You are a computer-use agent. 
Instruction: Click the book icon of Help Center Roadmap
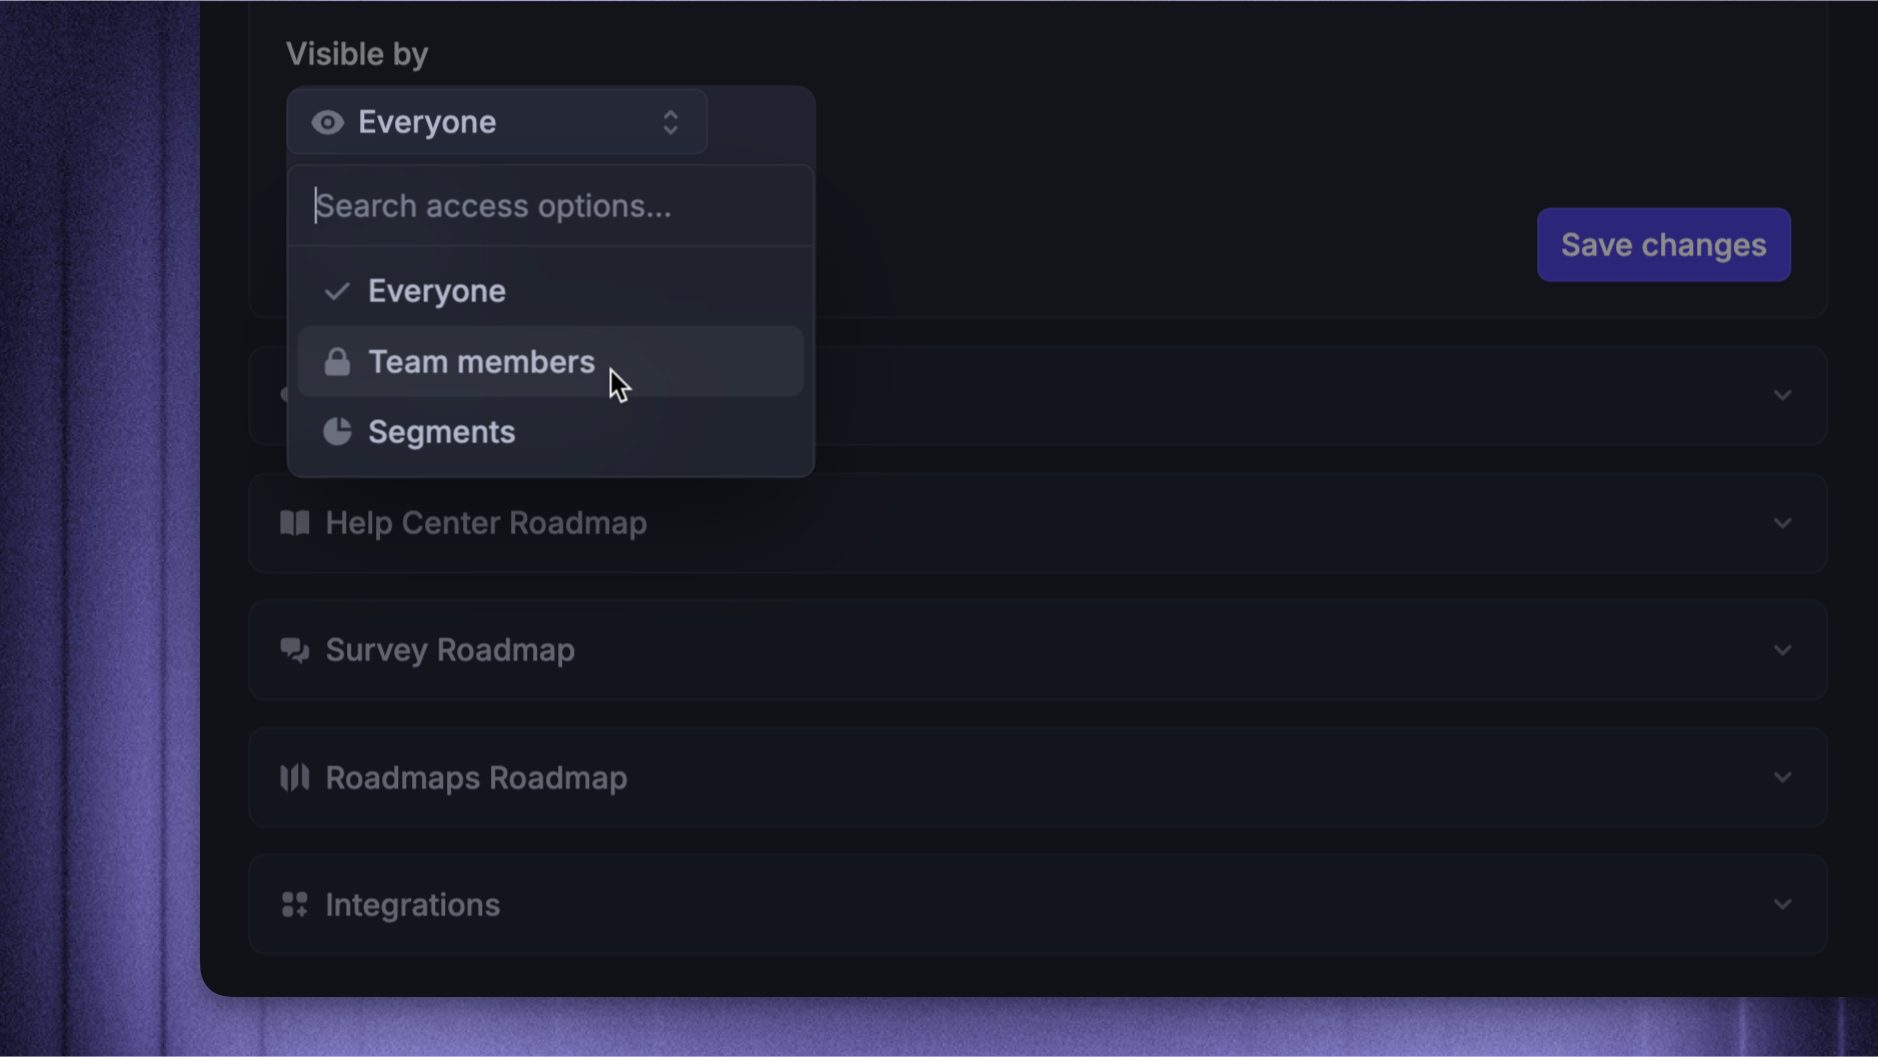(294, 523)
